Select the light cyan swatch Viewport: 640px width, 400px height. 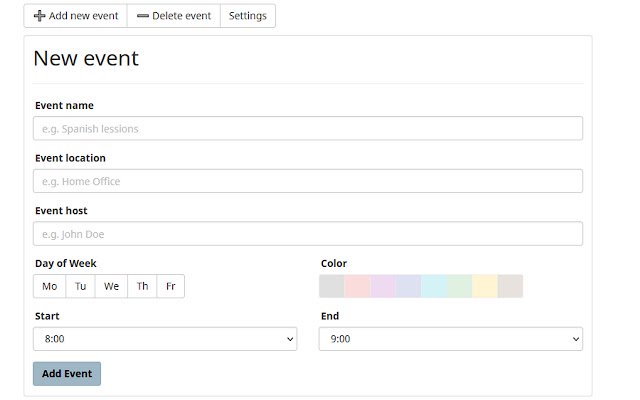point(434,287)
